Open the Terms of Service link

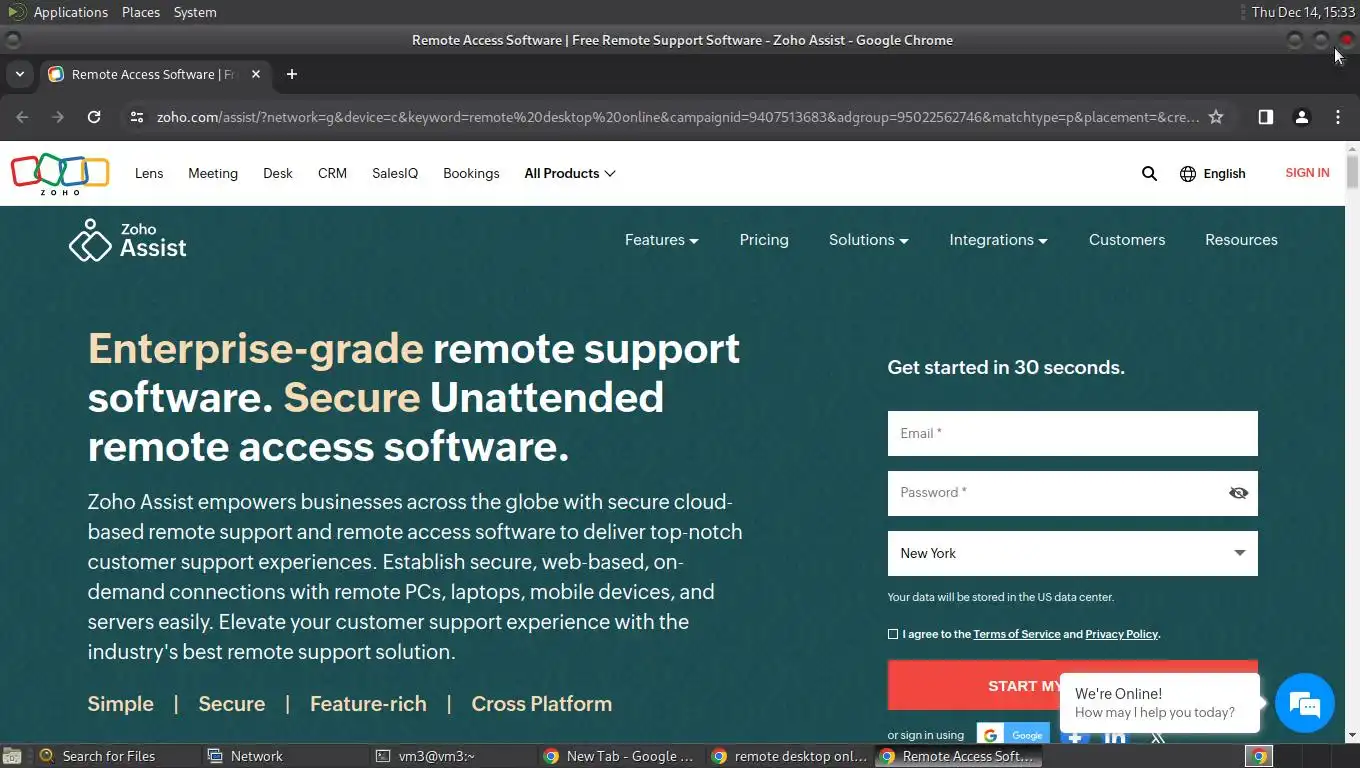(x=1016, y=634)
